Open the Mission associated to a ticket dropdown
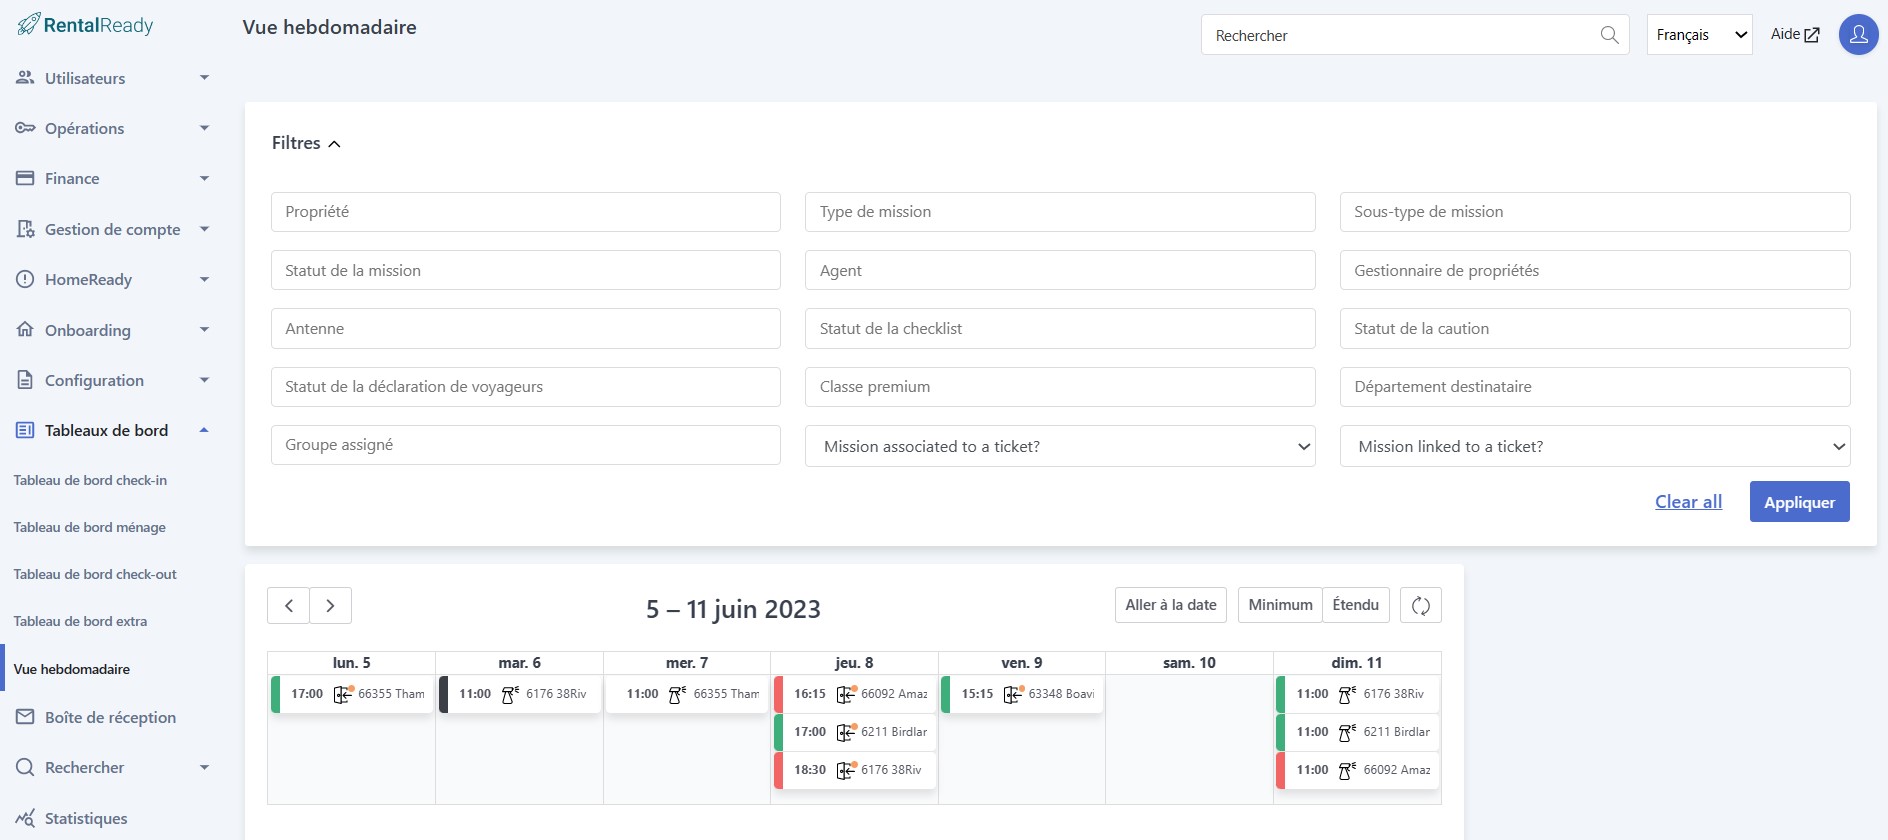 pos(1060,446)
